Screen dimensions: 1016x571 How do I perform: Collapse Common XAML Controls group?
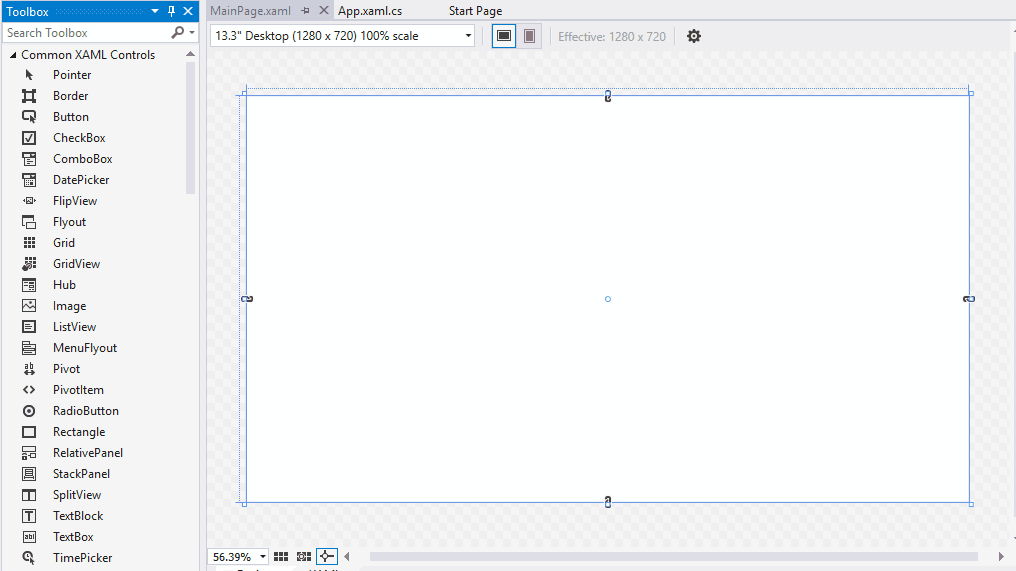tap(13, 55)
